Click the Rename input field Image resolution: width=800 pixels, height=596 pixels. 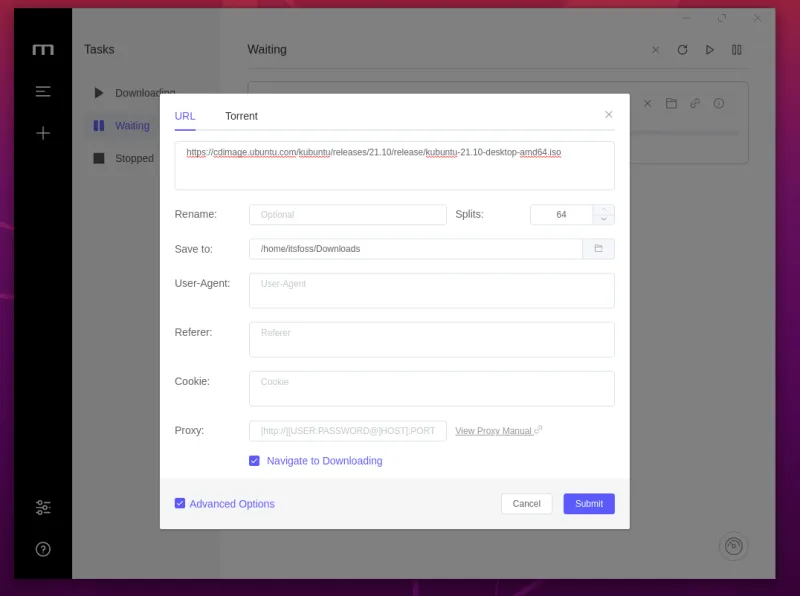(347, 215)
